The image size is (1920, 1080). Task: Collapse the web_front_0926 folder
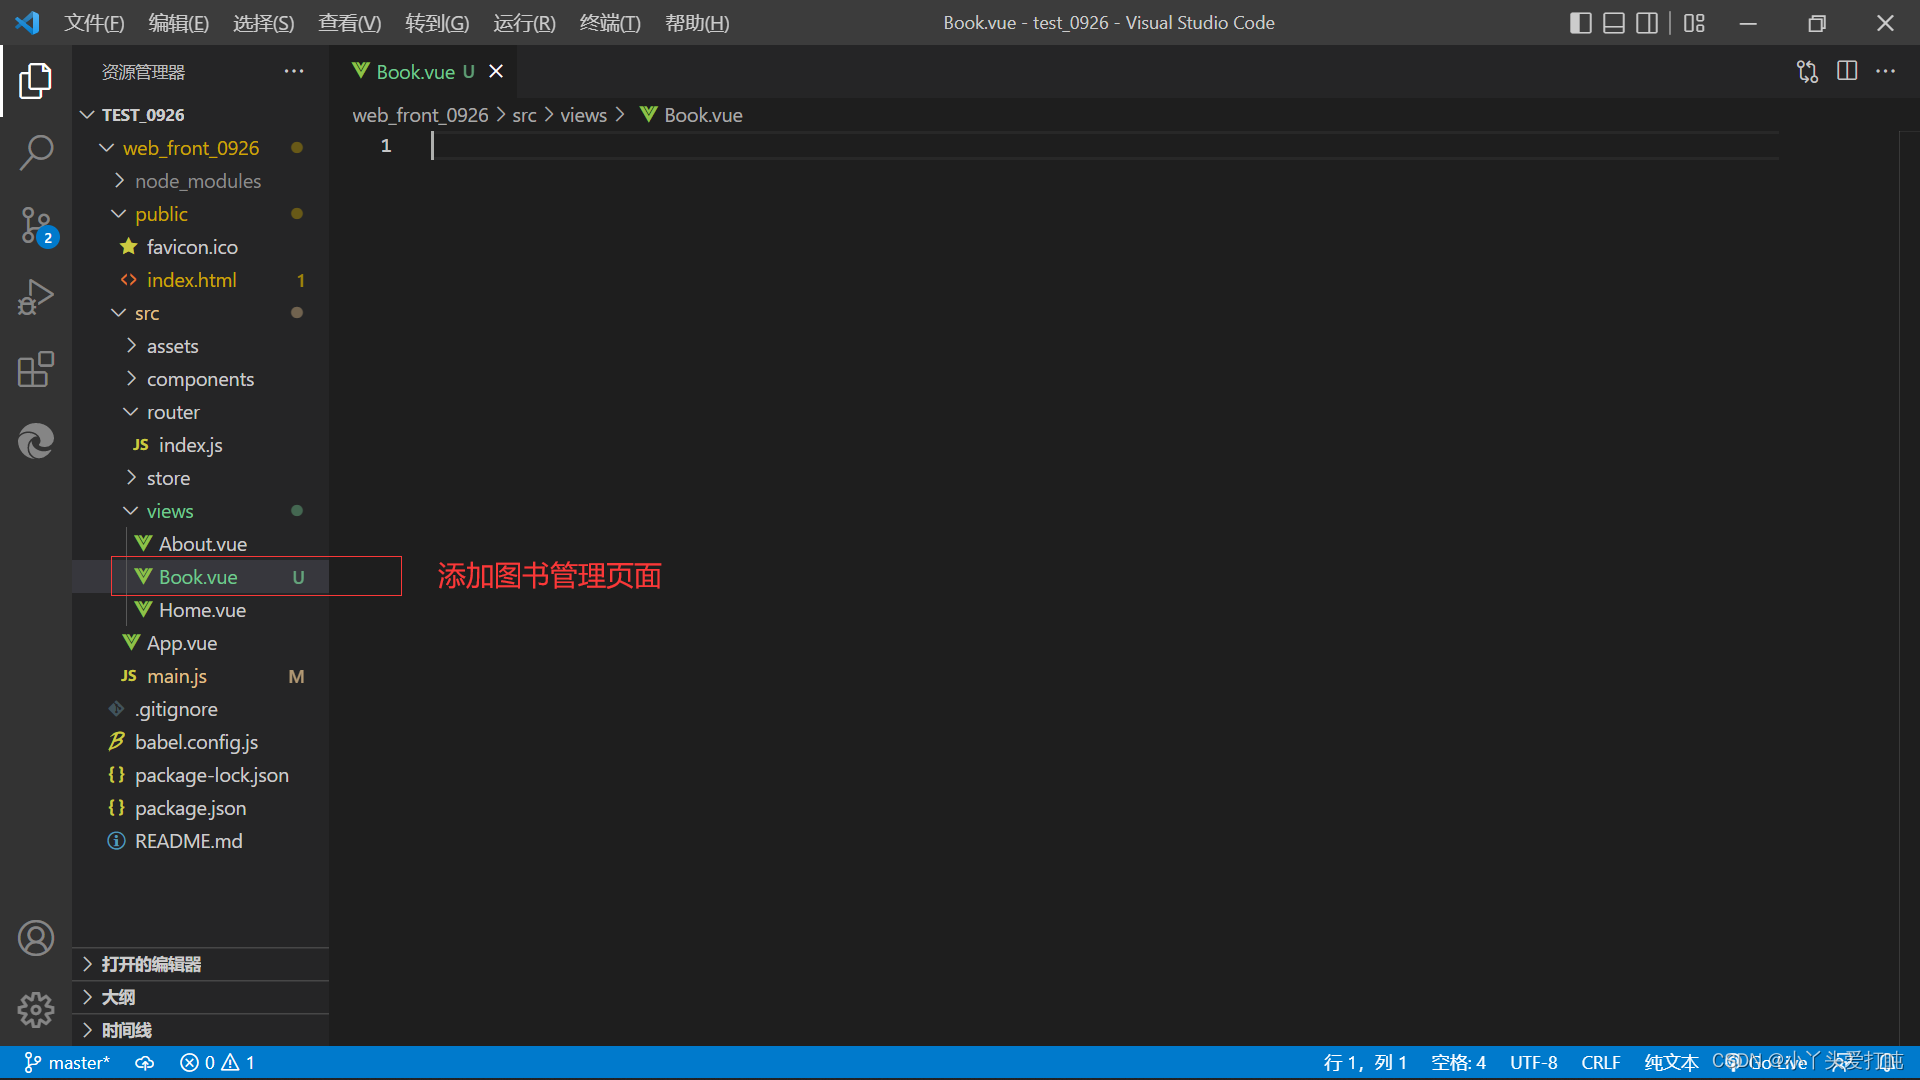click(x=107, y=148)
